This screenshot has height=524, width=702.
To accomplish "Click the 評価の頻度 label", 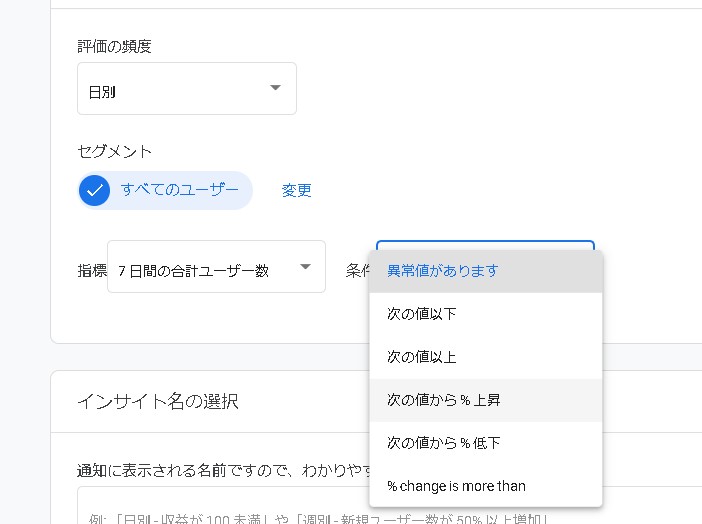I will 114,46.
